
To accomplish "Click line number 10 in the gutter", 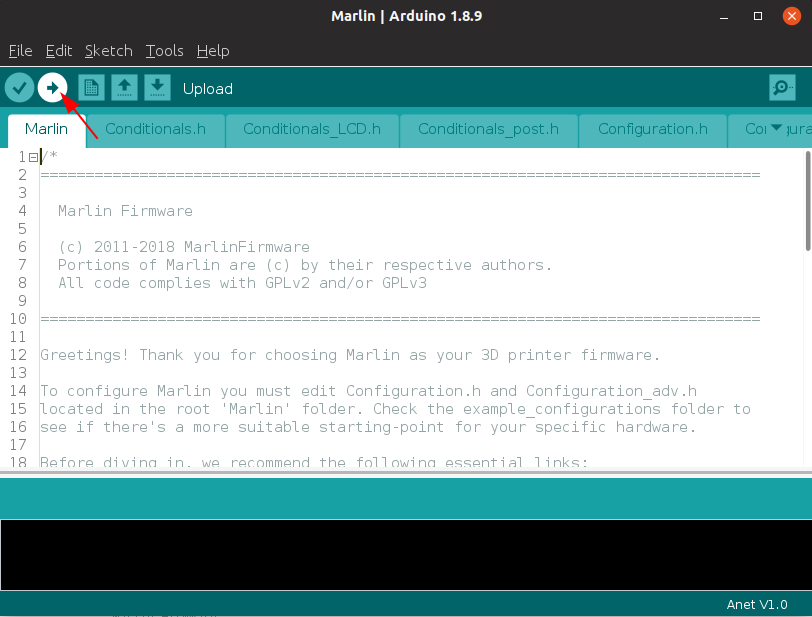I will coord(18,319).
